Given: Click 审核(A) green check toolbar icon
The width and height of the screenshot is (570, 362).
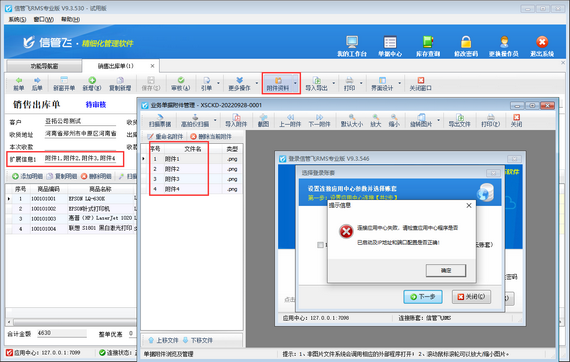Looking at the screenshot, I should (181, 84).
